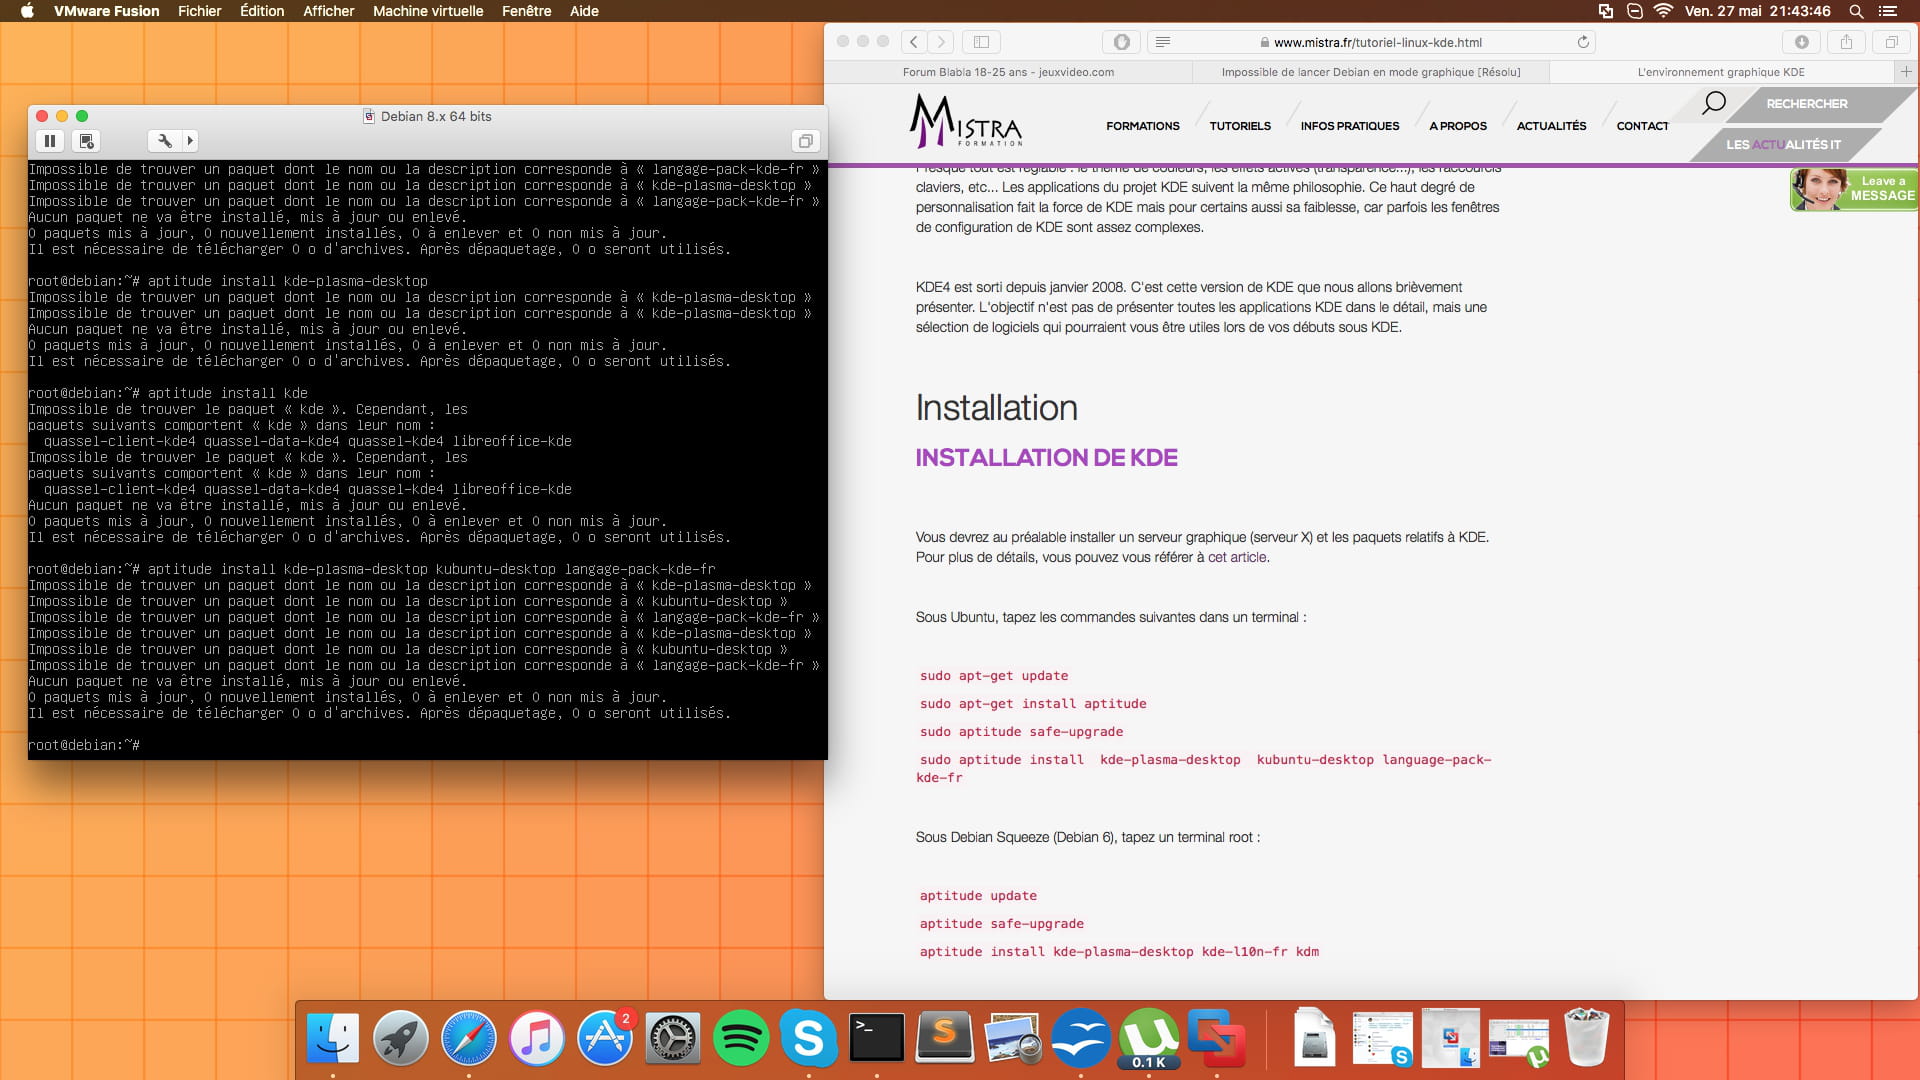Viewport: 1920px width, 1080px height.
Task: Open System Preferences from Dock
Action: 673,1038
